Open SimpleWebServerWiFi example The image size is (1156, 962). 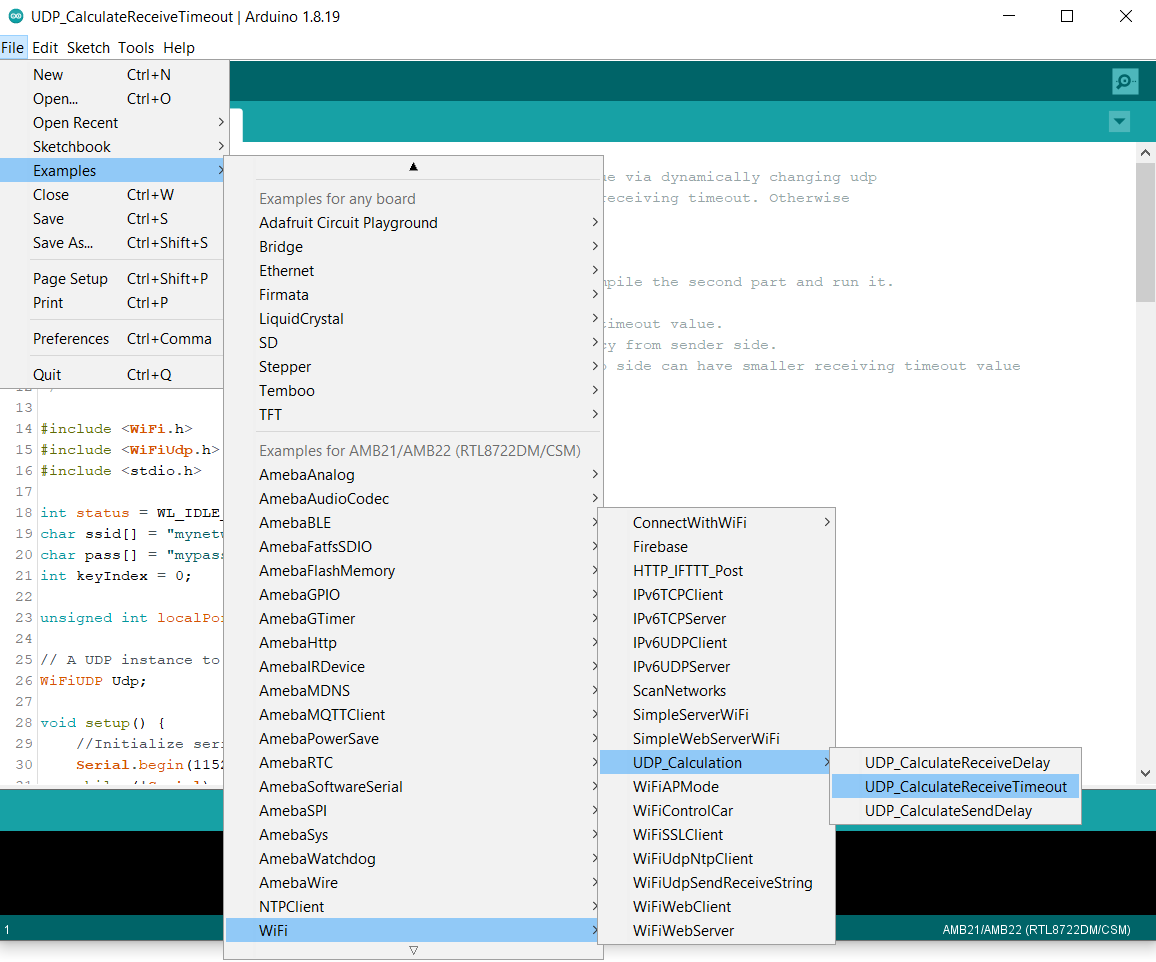717,739
